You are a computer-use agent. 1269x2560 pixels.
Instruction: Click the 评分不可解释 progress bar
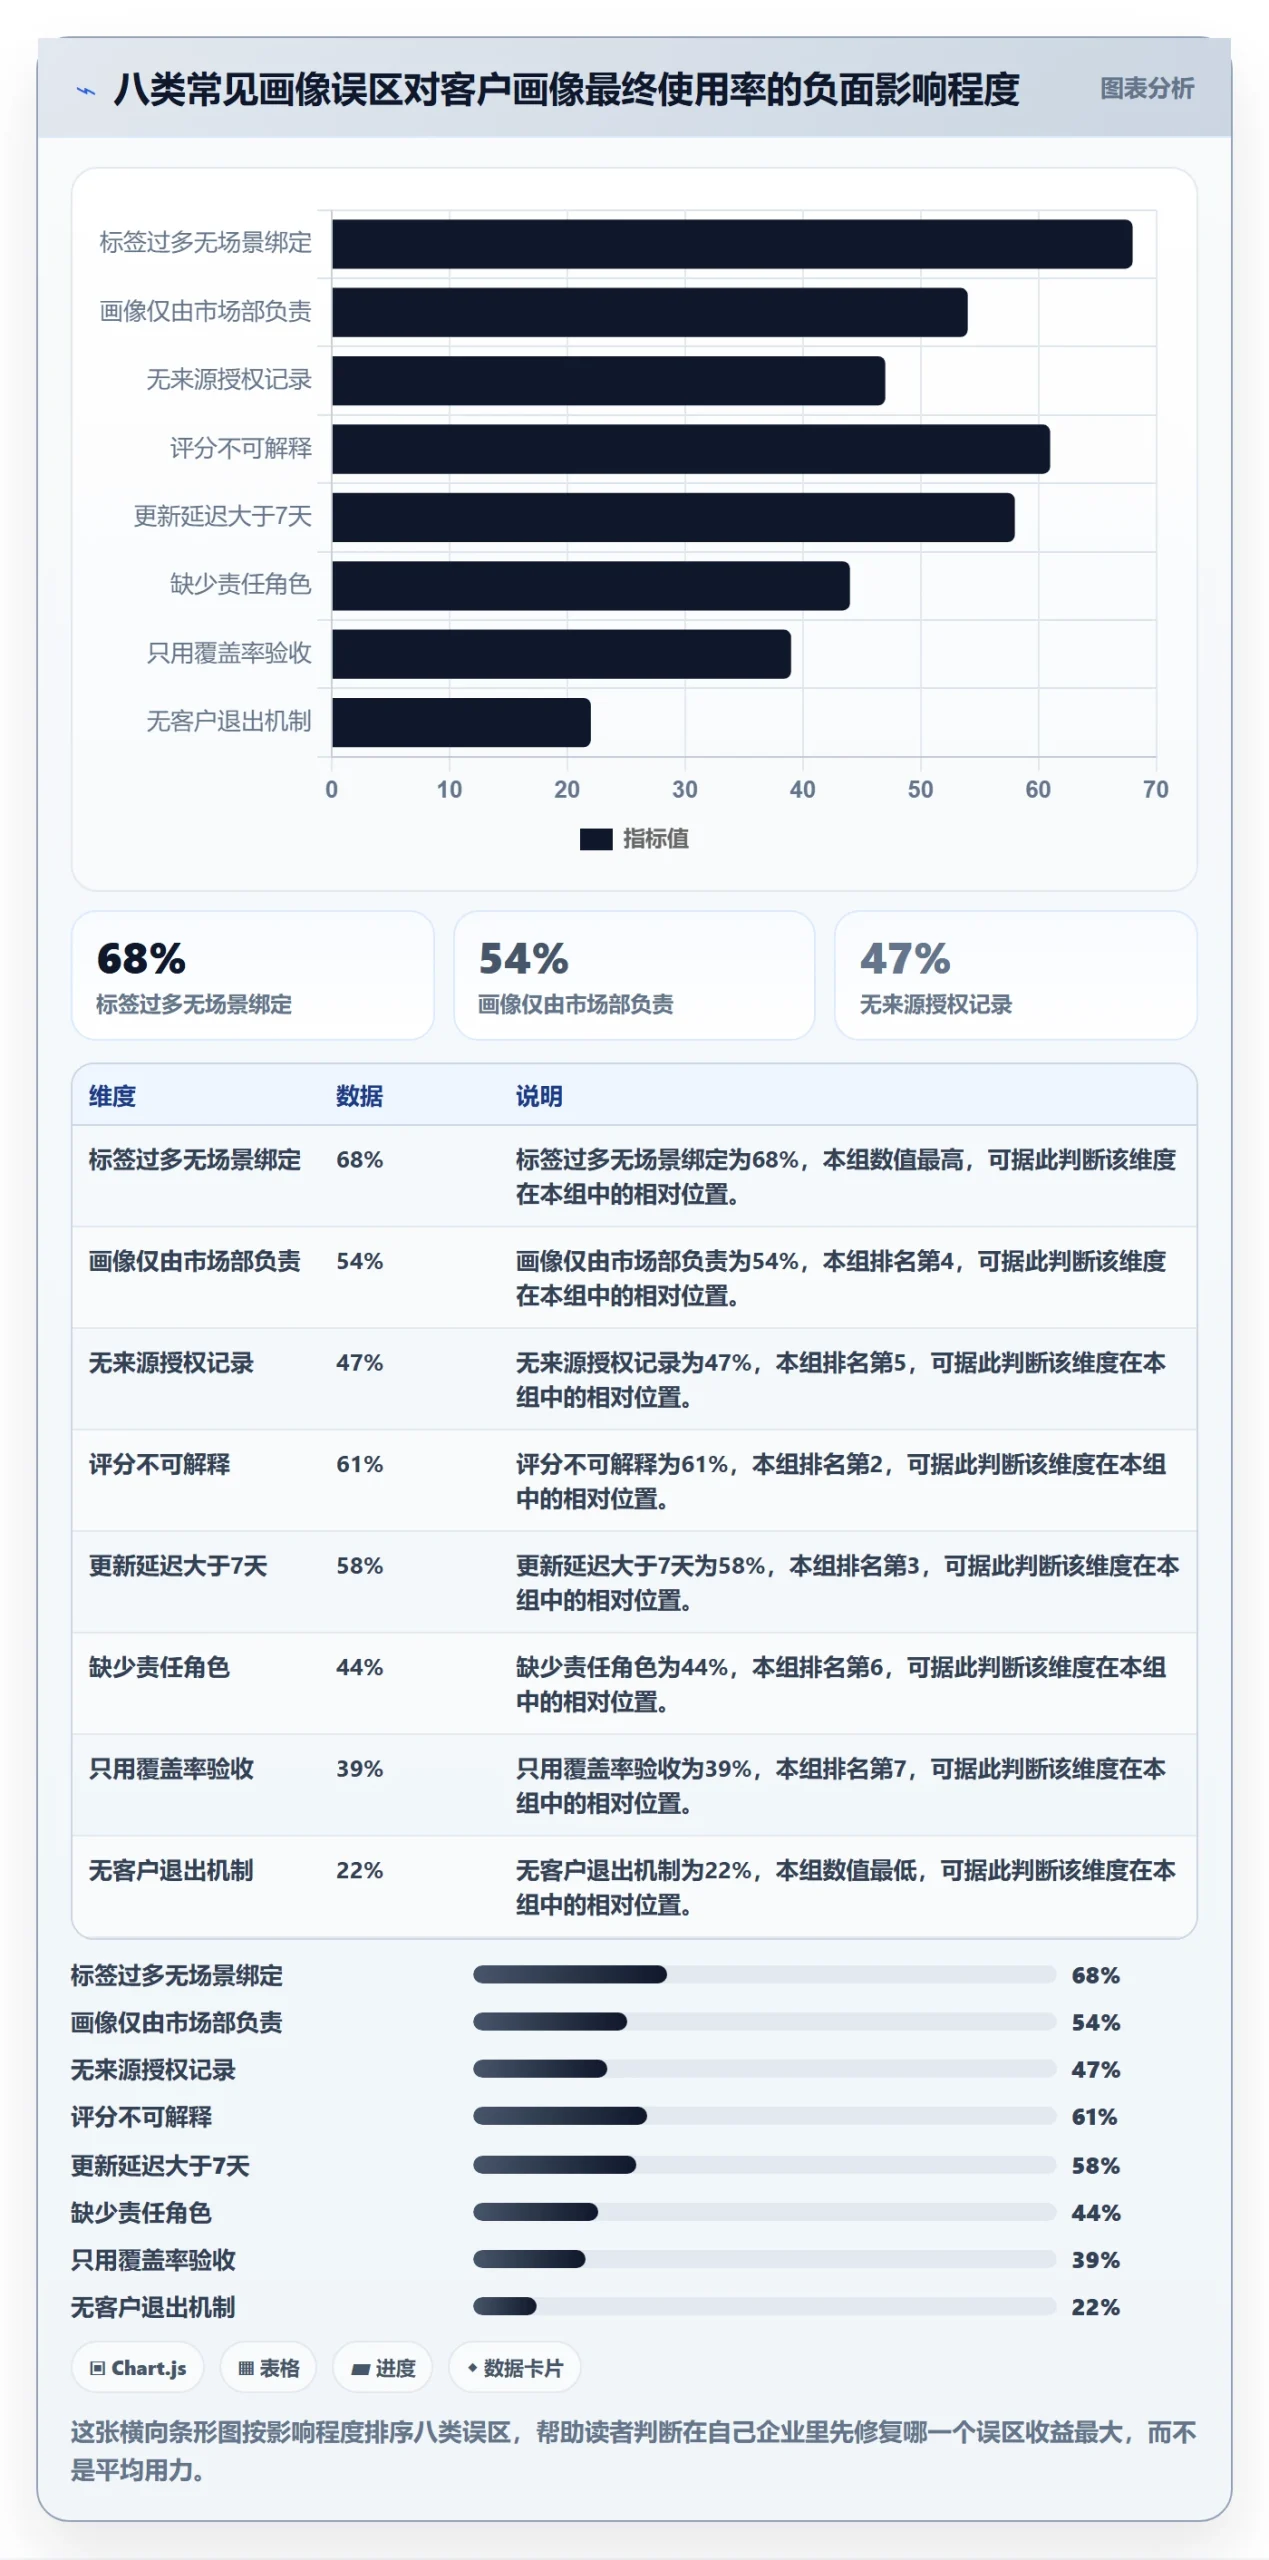point(764,2116)
